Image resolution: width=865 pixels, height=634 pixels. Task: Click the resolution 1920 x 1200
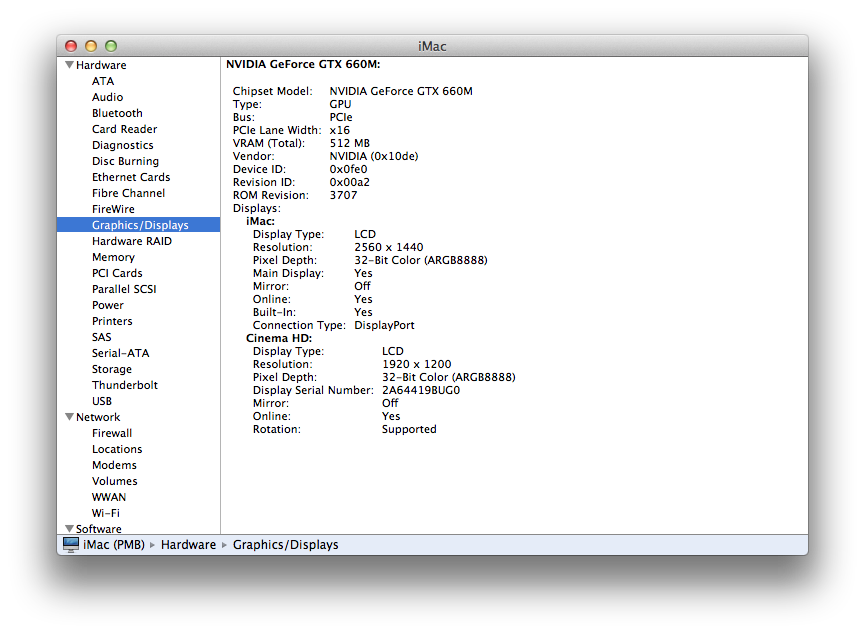417,364
